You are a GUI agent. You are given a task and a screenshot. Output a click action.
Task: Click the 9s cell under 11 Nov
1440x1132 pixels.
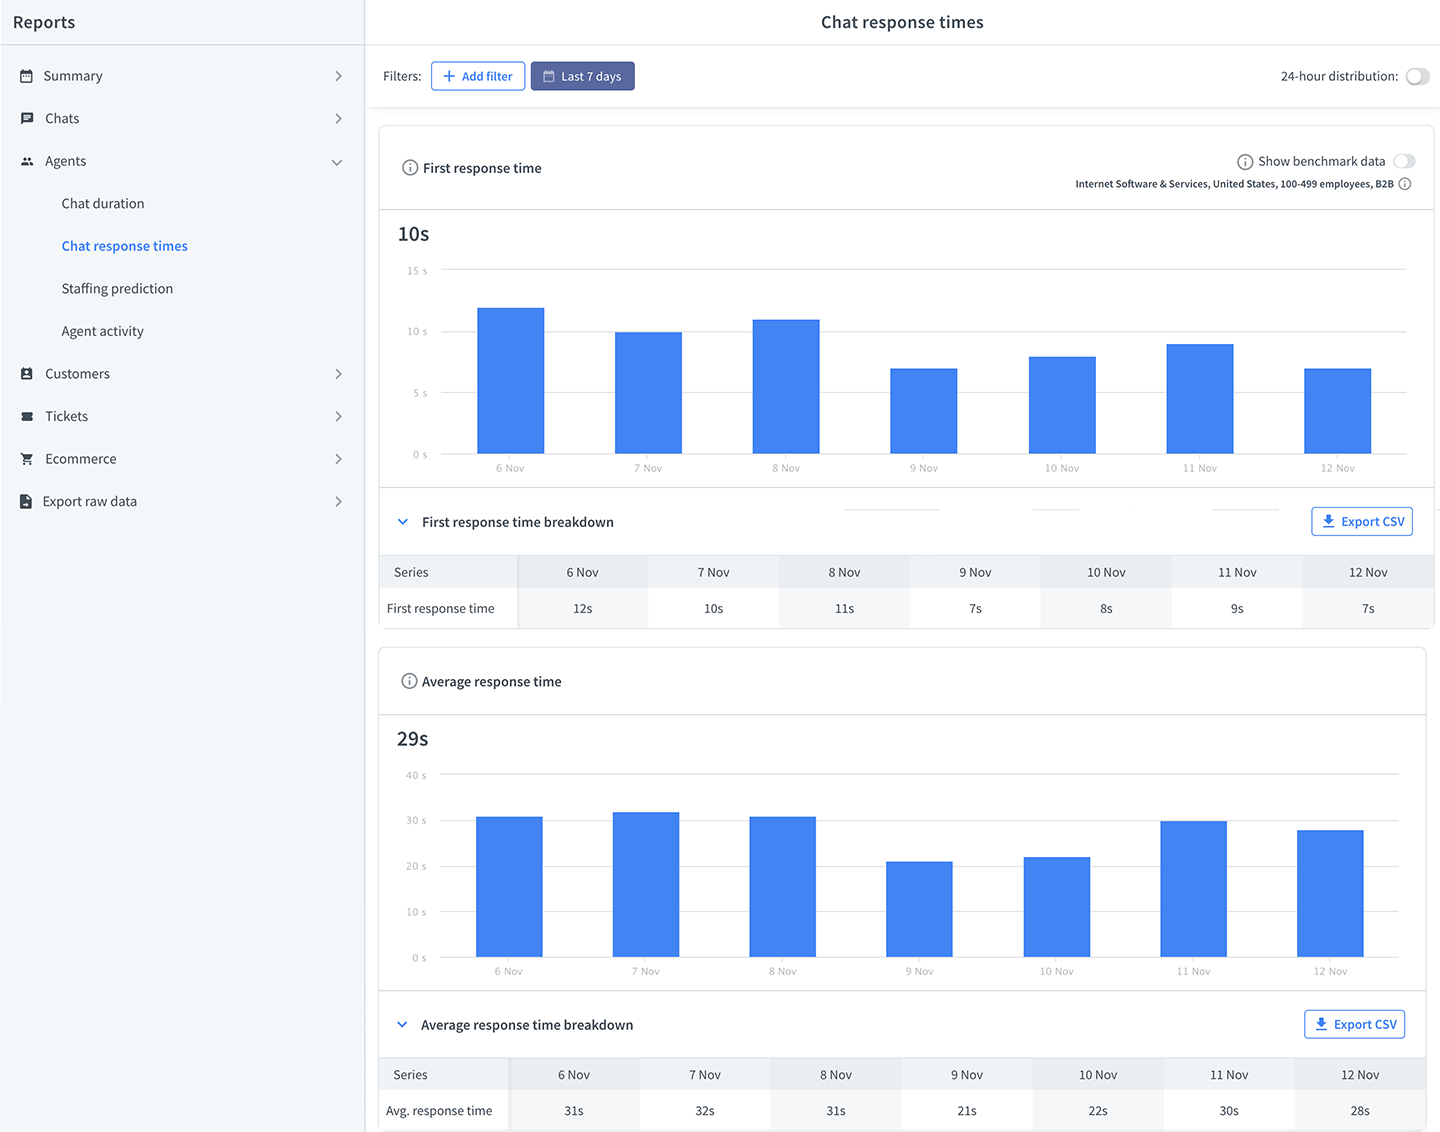pos(1237,608)
